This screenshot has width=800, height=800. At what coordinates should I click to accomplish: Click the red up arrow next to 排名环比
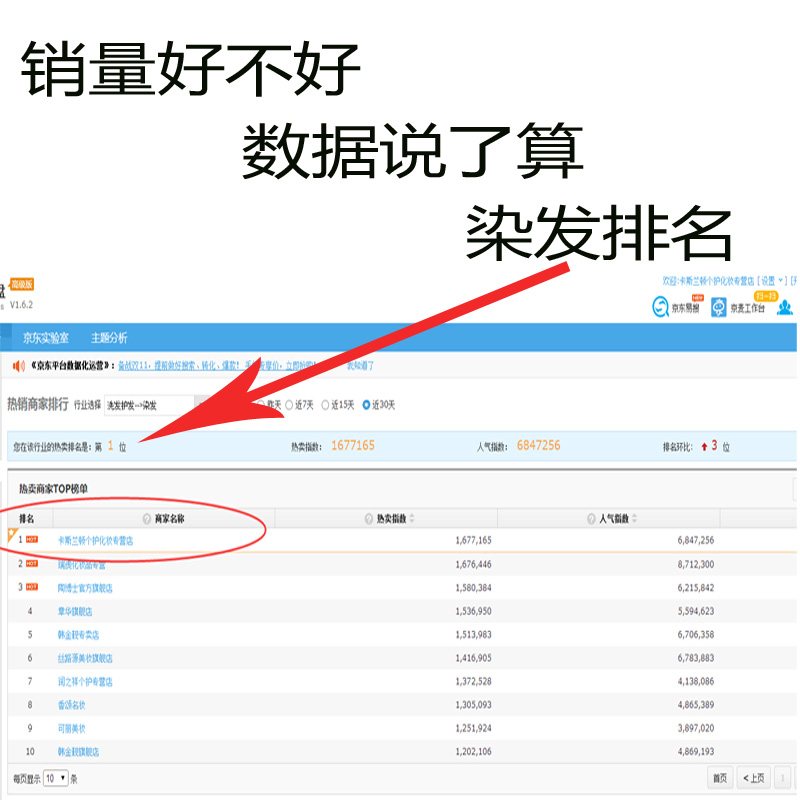704,447
